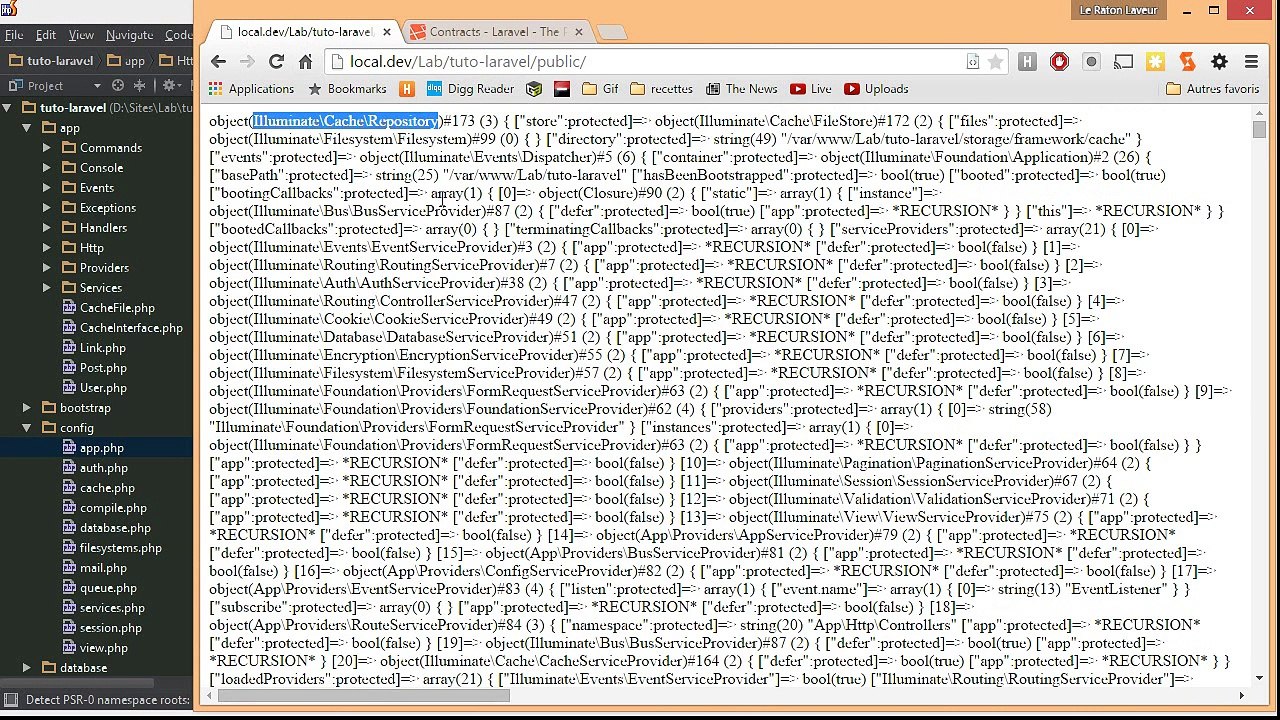The width and height of the screenshot is (1280, 720).
Task: Go to the browser Home page
Action: 306,62
